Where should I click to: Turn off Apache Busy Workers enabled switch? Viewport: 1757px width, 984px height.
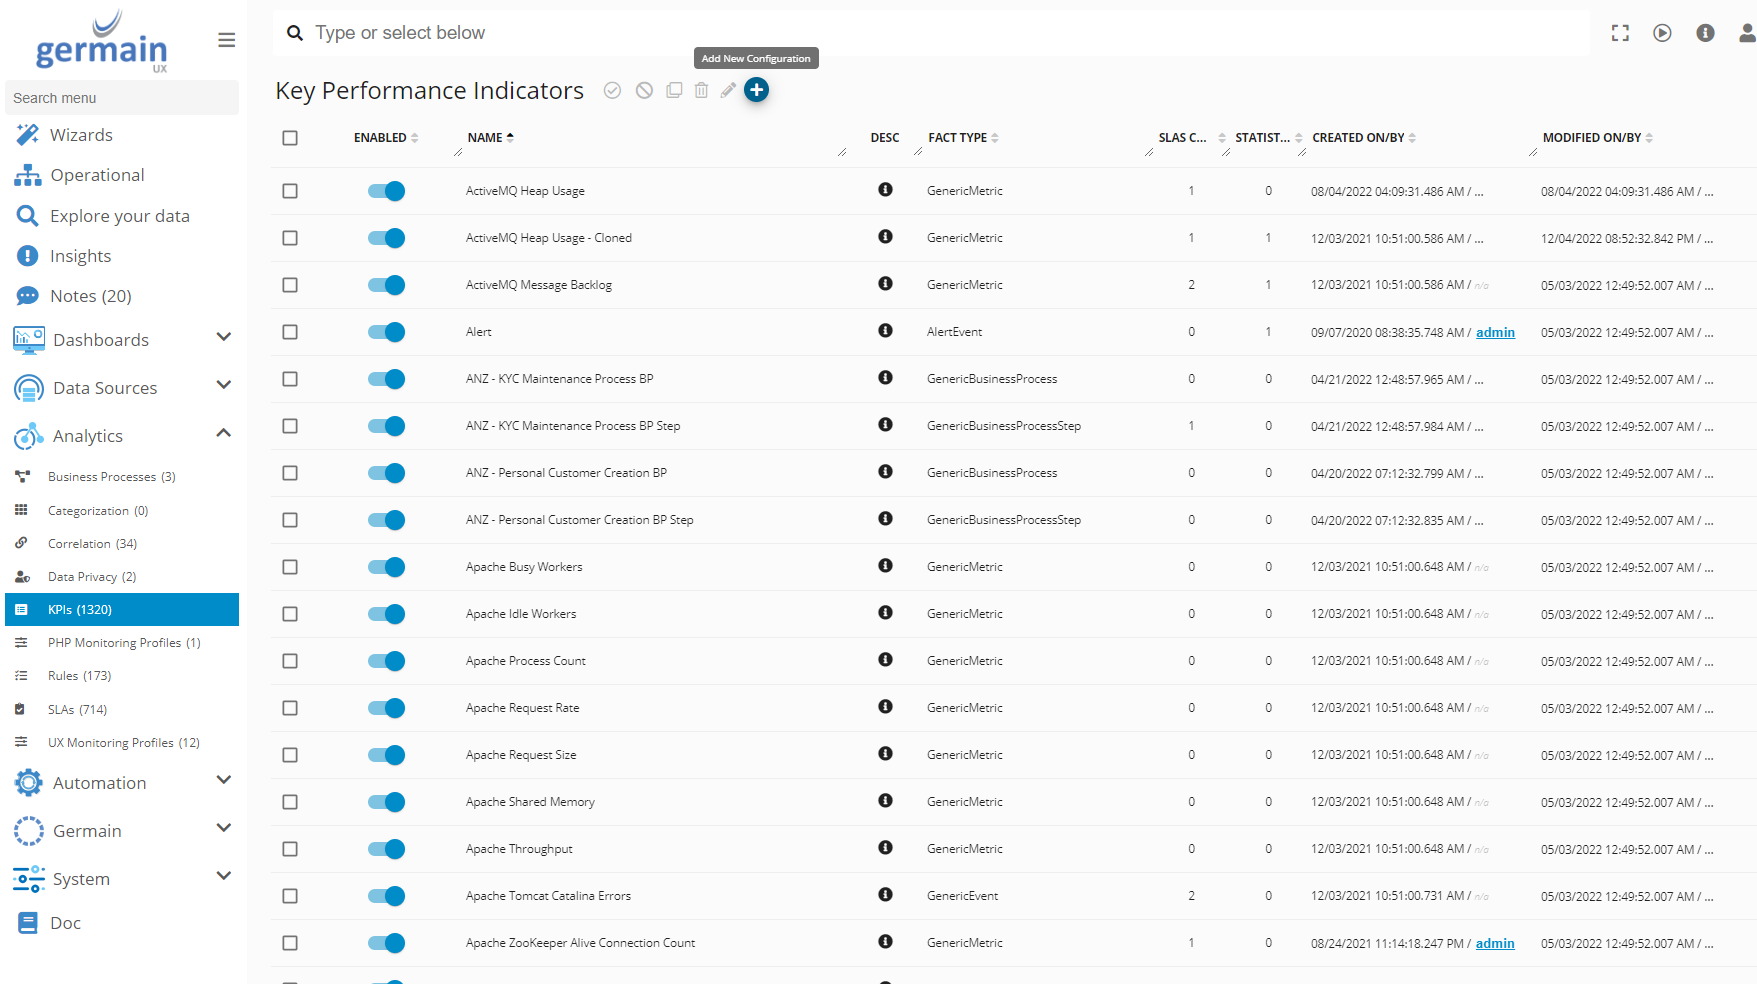[x=386, y=567]
